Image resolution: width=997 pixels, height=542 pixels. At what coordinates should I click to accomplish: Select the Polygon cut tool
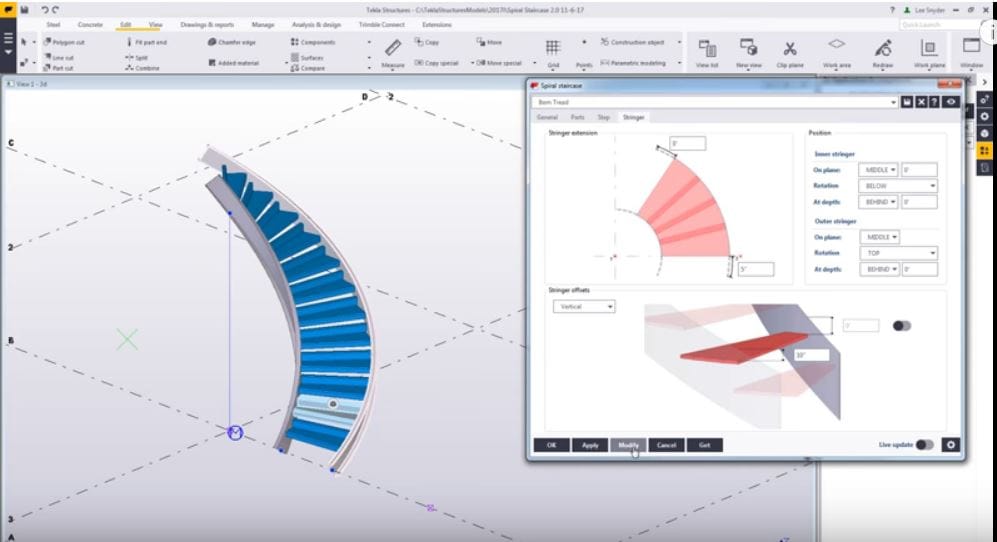click(x=64, y=42)
